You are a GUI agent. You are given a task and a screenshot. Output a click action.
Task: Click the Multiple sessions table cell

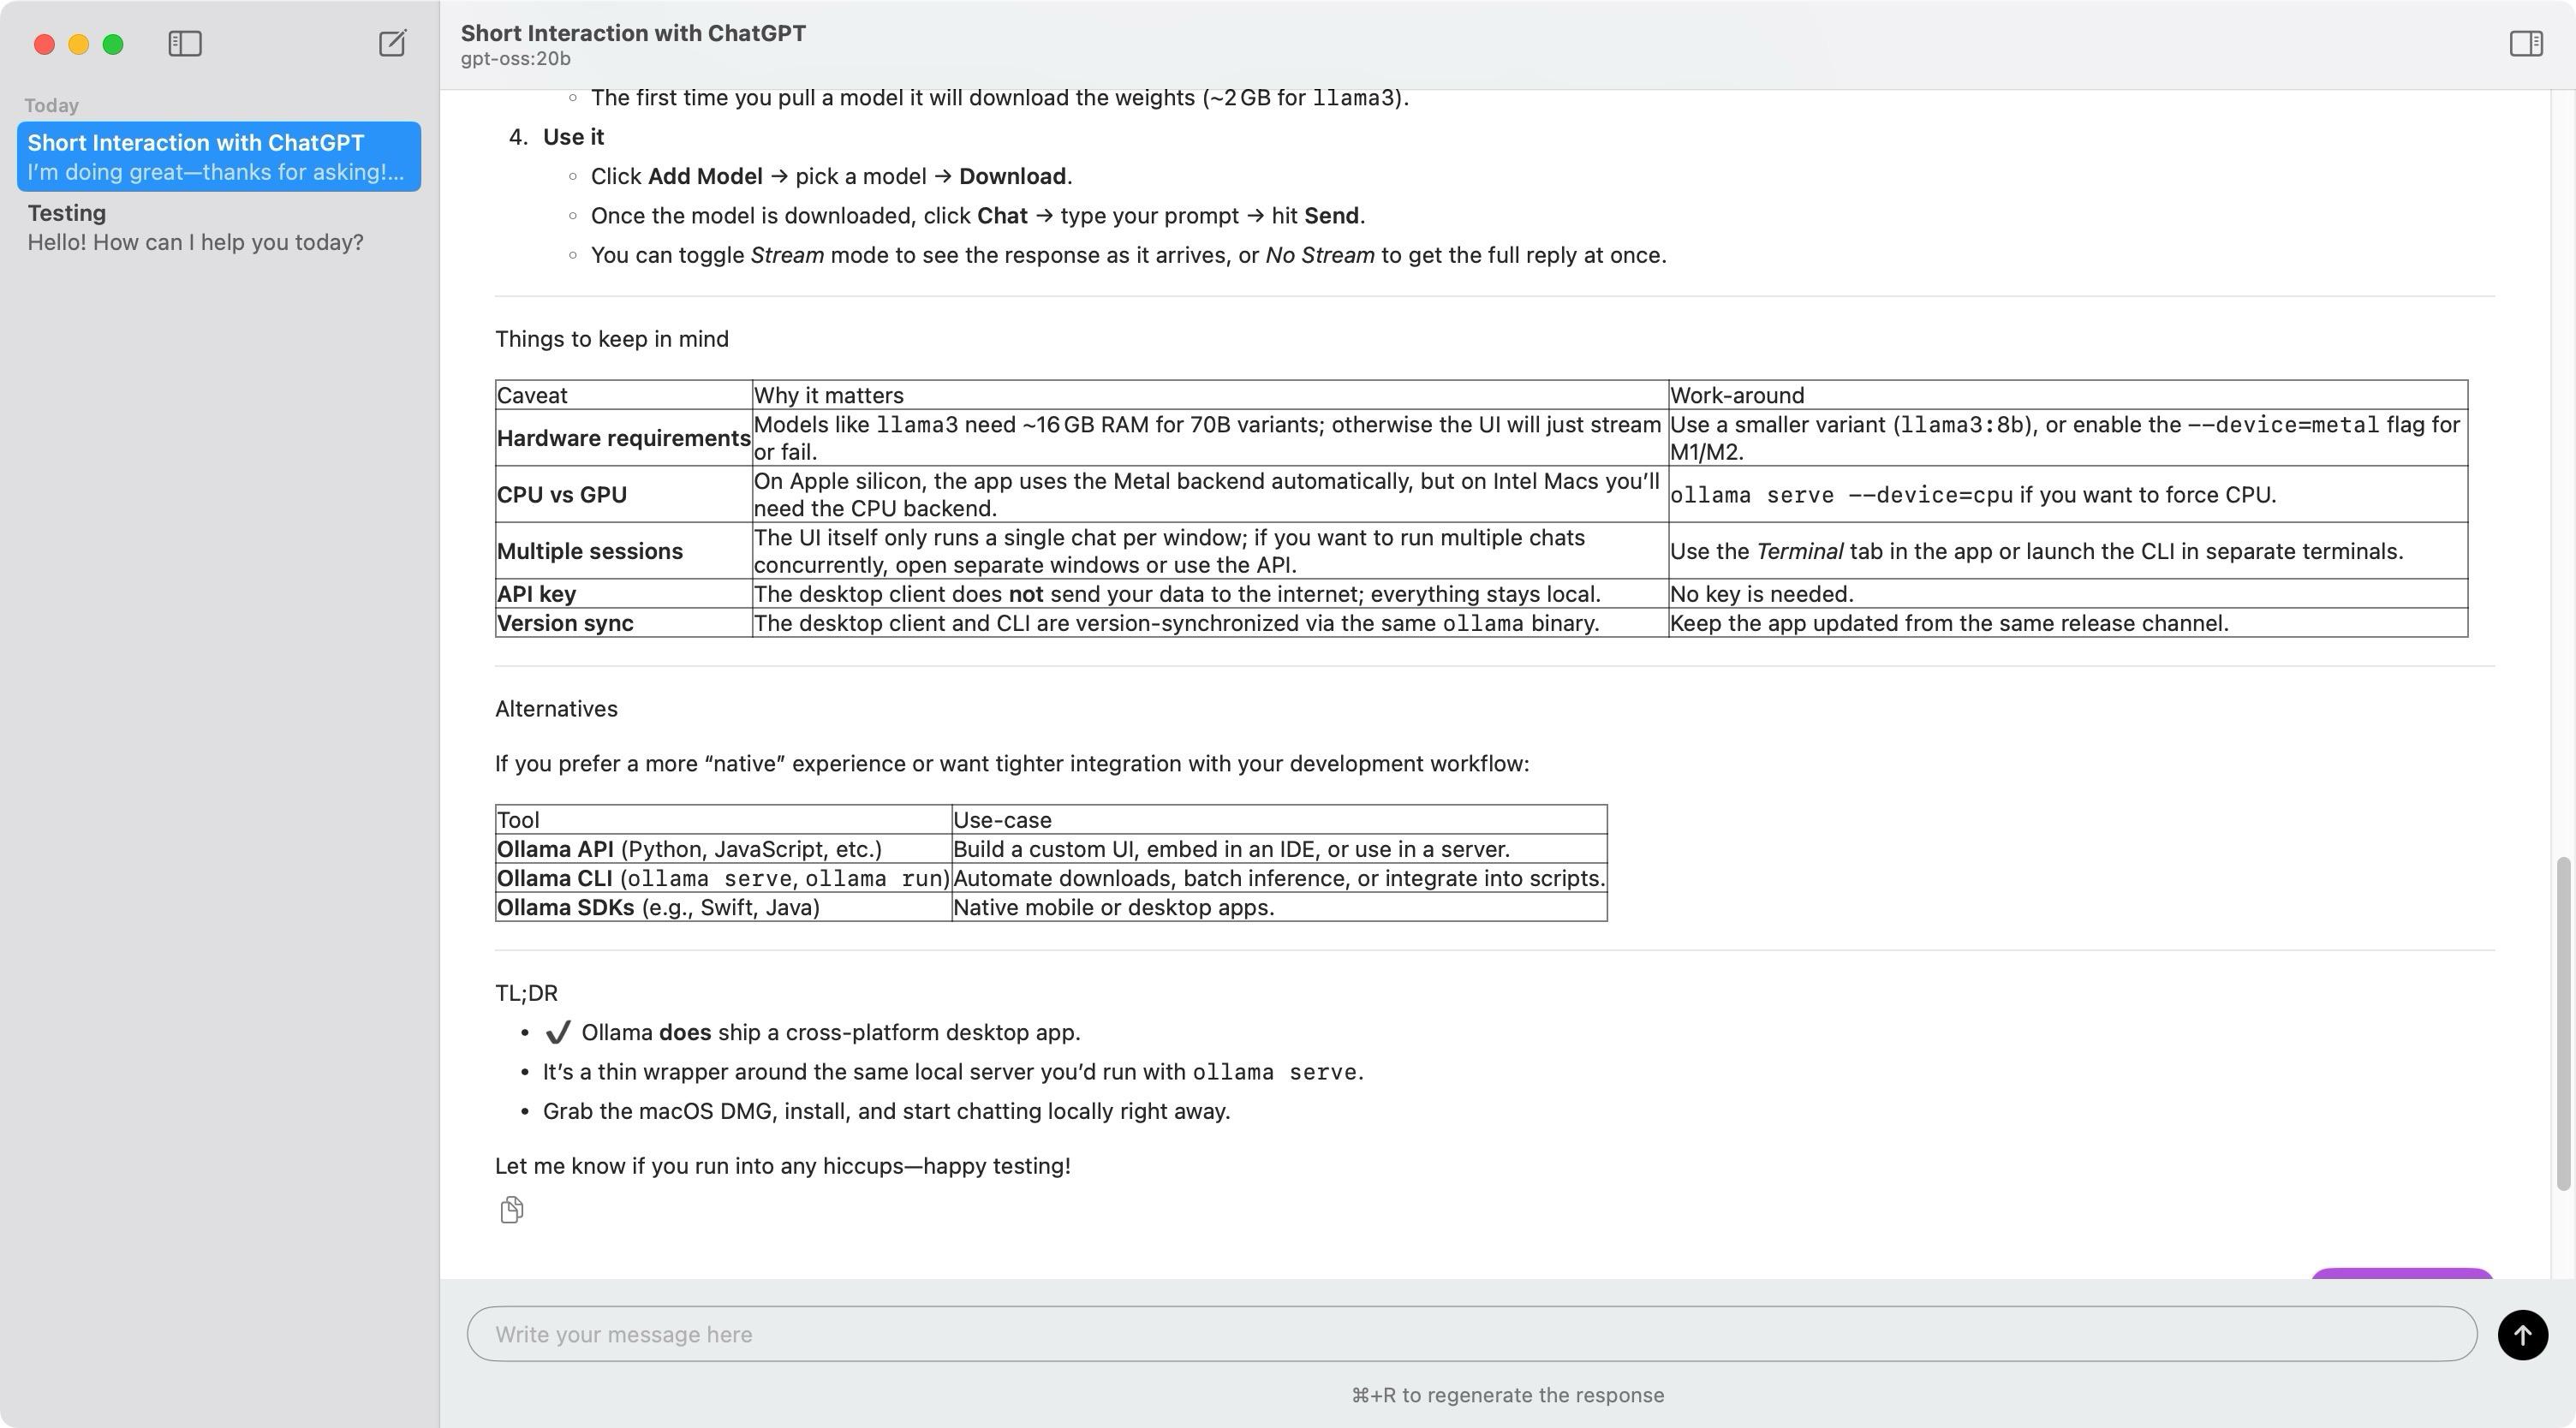624,551
